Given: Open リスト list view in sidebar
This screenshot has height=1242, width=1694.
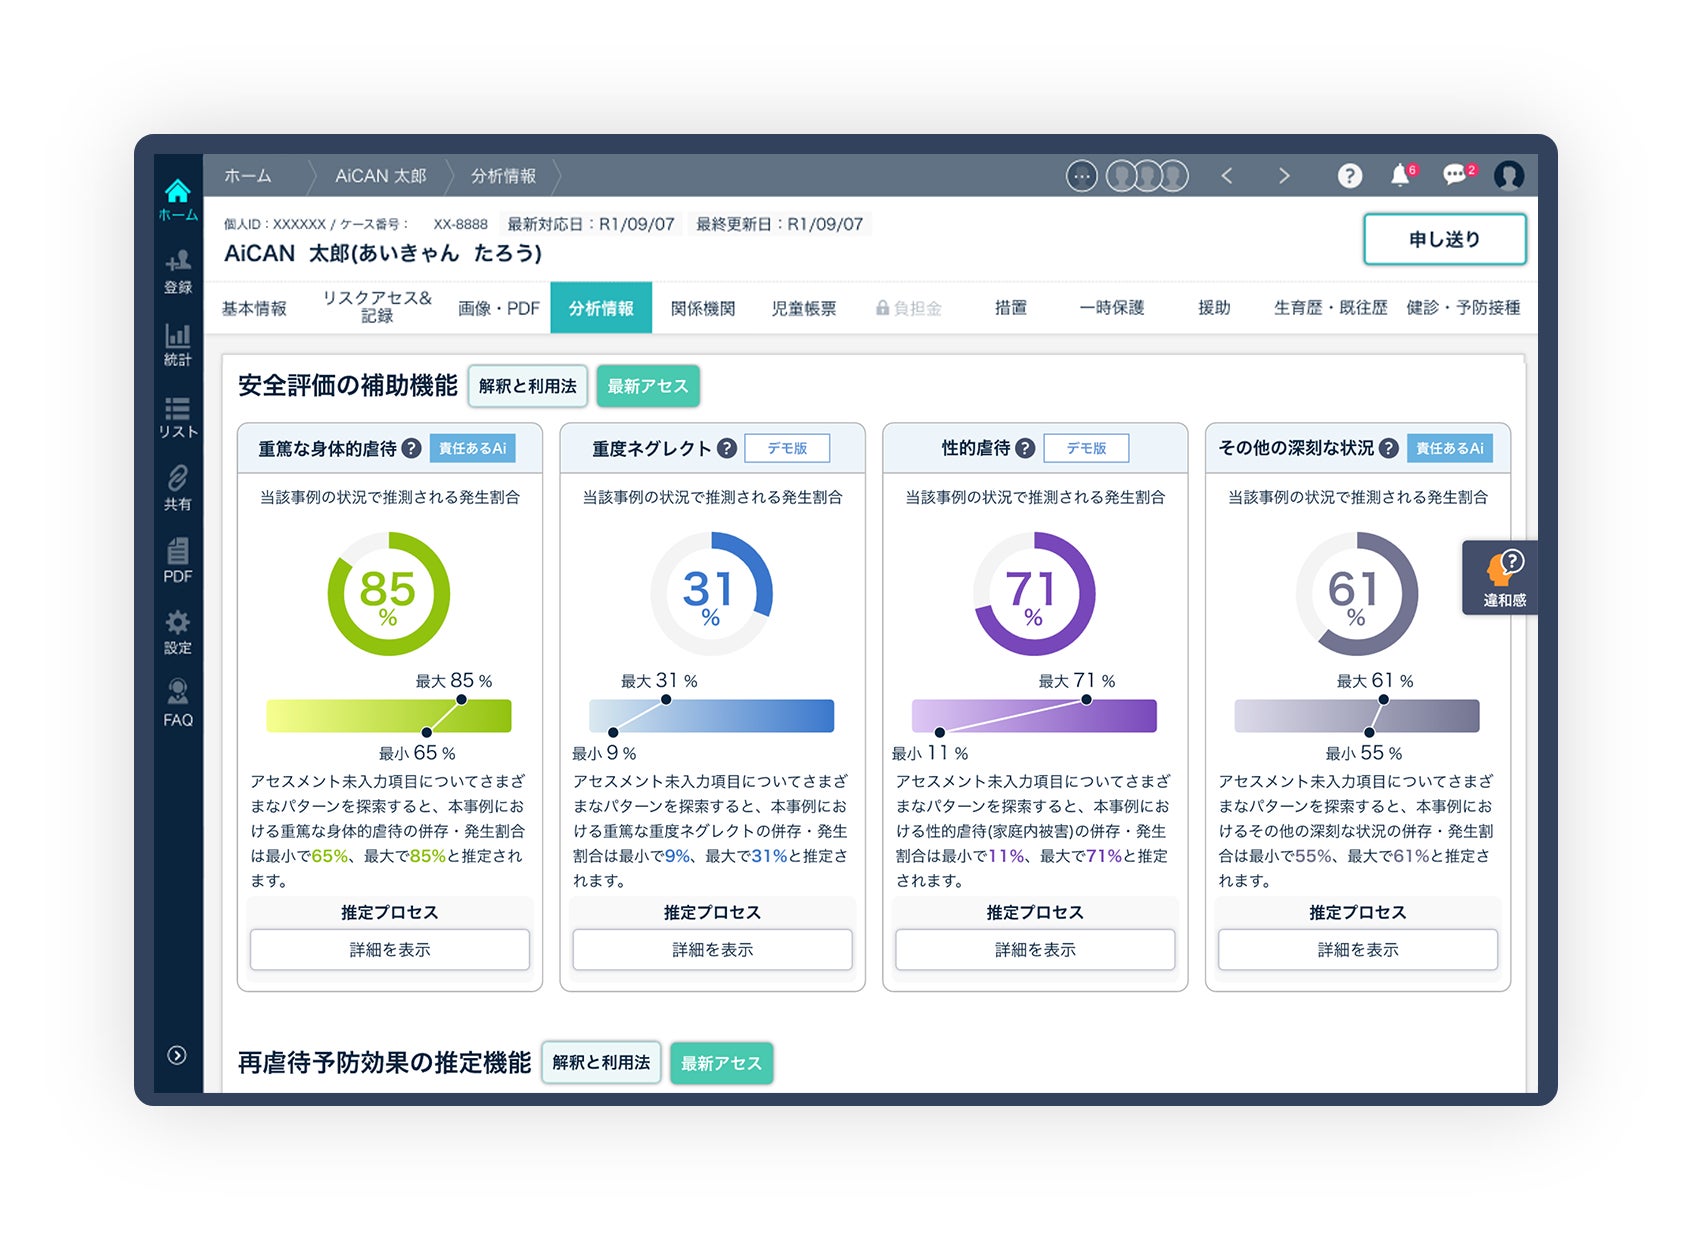Looking at the screenshot, I should tap(178, 417).
